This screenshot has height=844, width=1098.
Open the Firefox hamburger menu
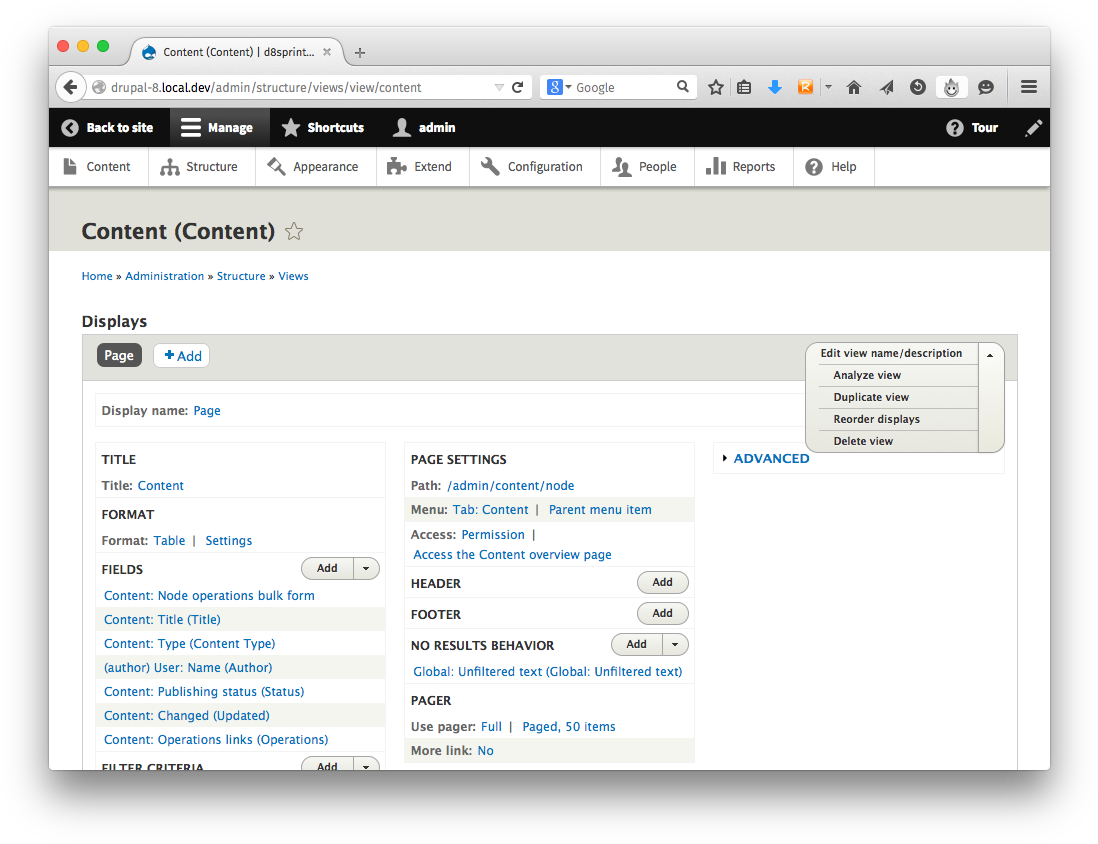(1028, 87)
